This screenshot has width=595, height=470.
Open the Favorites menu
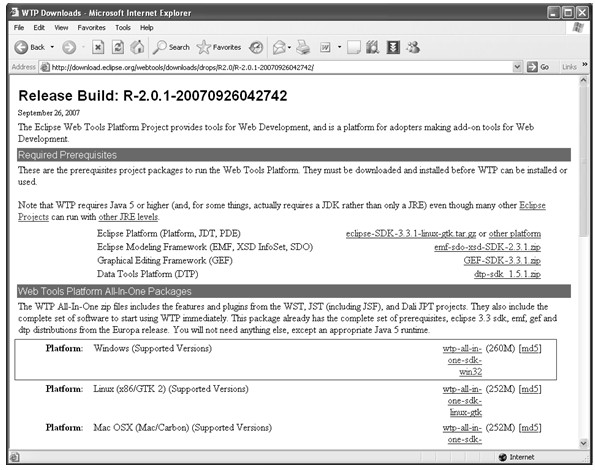tap(91, 28)
